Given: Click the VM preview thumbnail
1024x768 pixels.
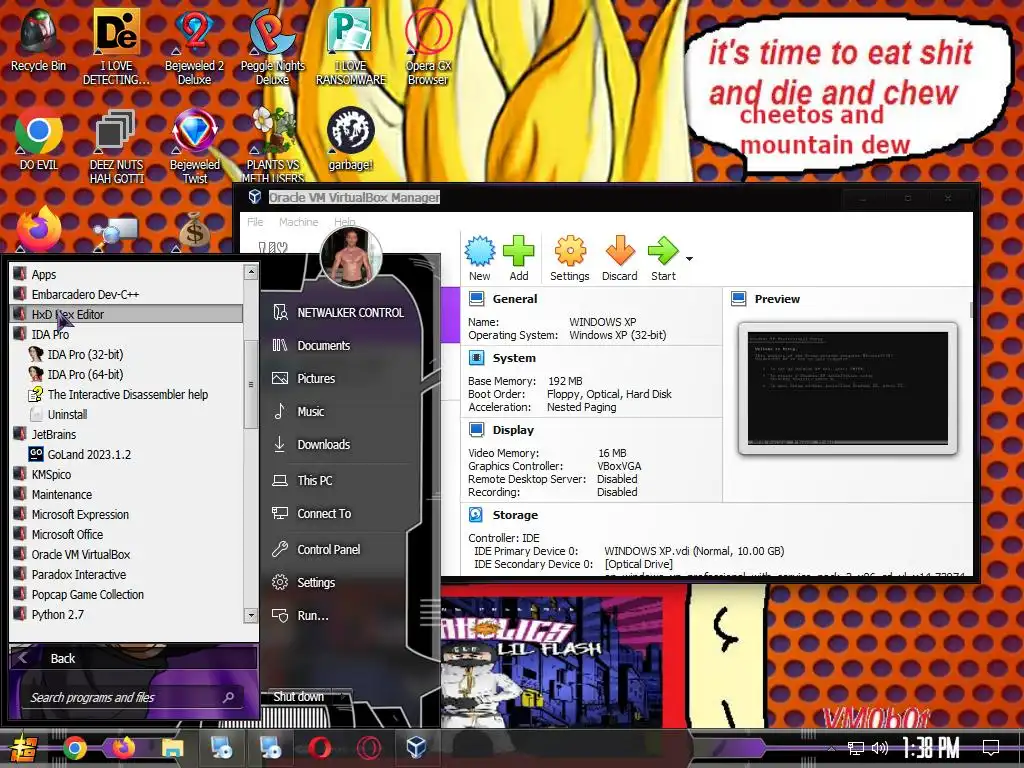Looking at the screenshot, I should [848, 388].
